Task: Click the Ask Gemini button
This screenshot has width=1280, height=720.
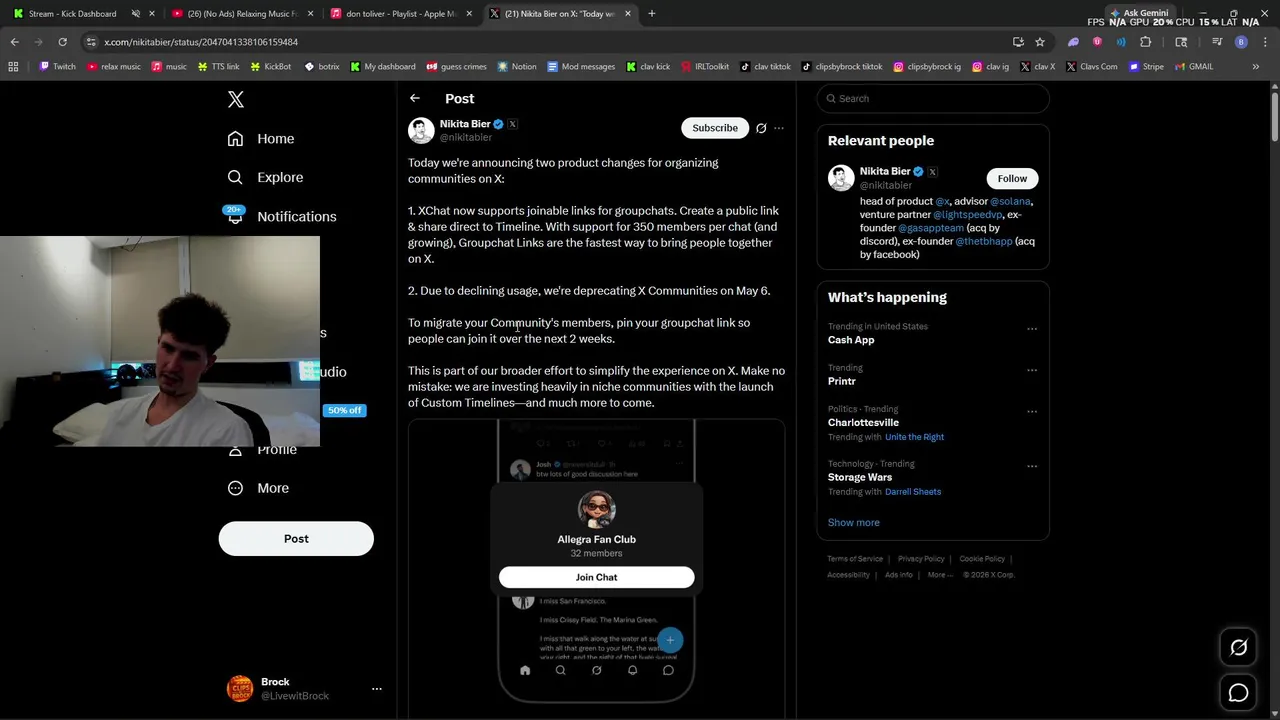Action: [x=1139, y=13]
